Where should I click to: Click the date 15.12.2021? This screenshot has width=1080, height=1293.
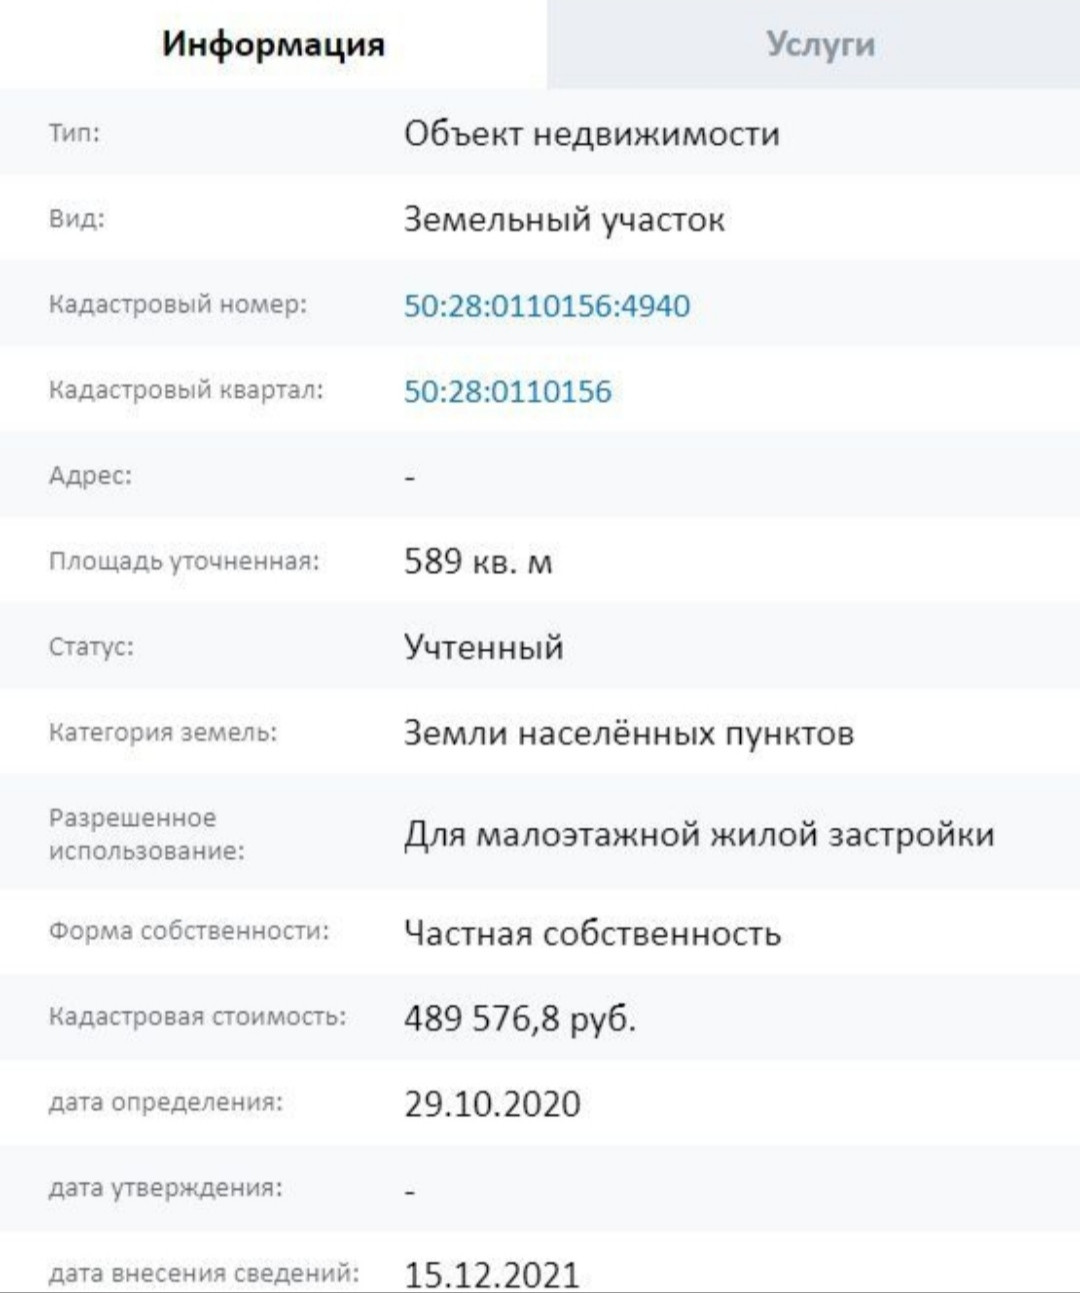492,1274
